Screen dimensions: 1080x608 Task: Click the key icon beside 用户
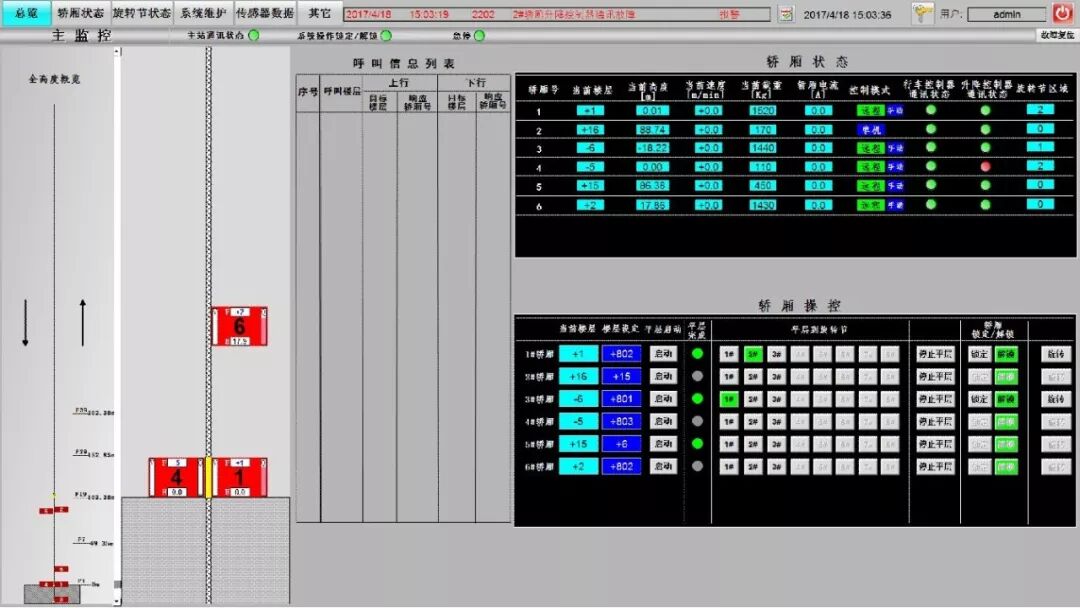pyautogui.click(x=922, y=14)
